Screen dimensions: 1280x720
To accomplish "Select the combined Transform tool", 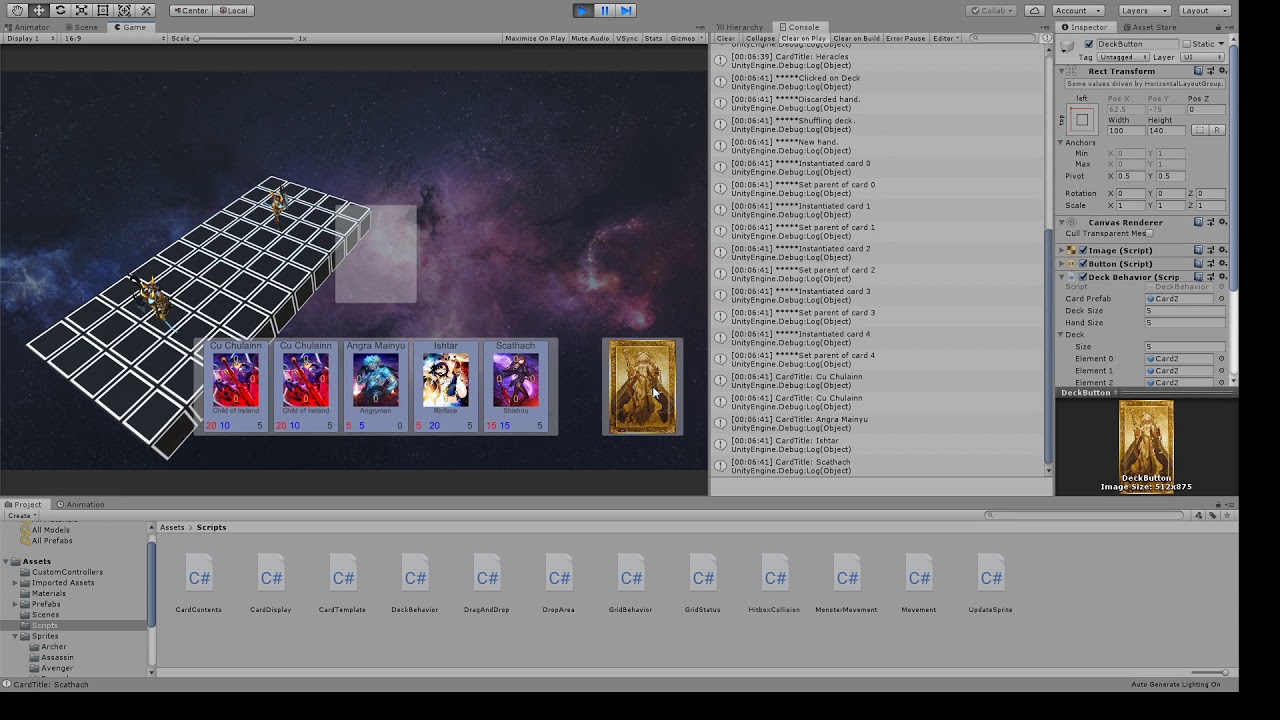I will tap(124, 10).
